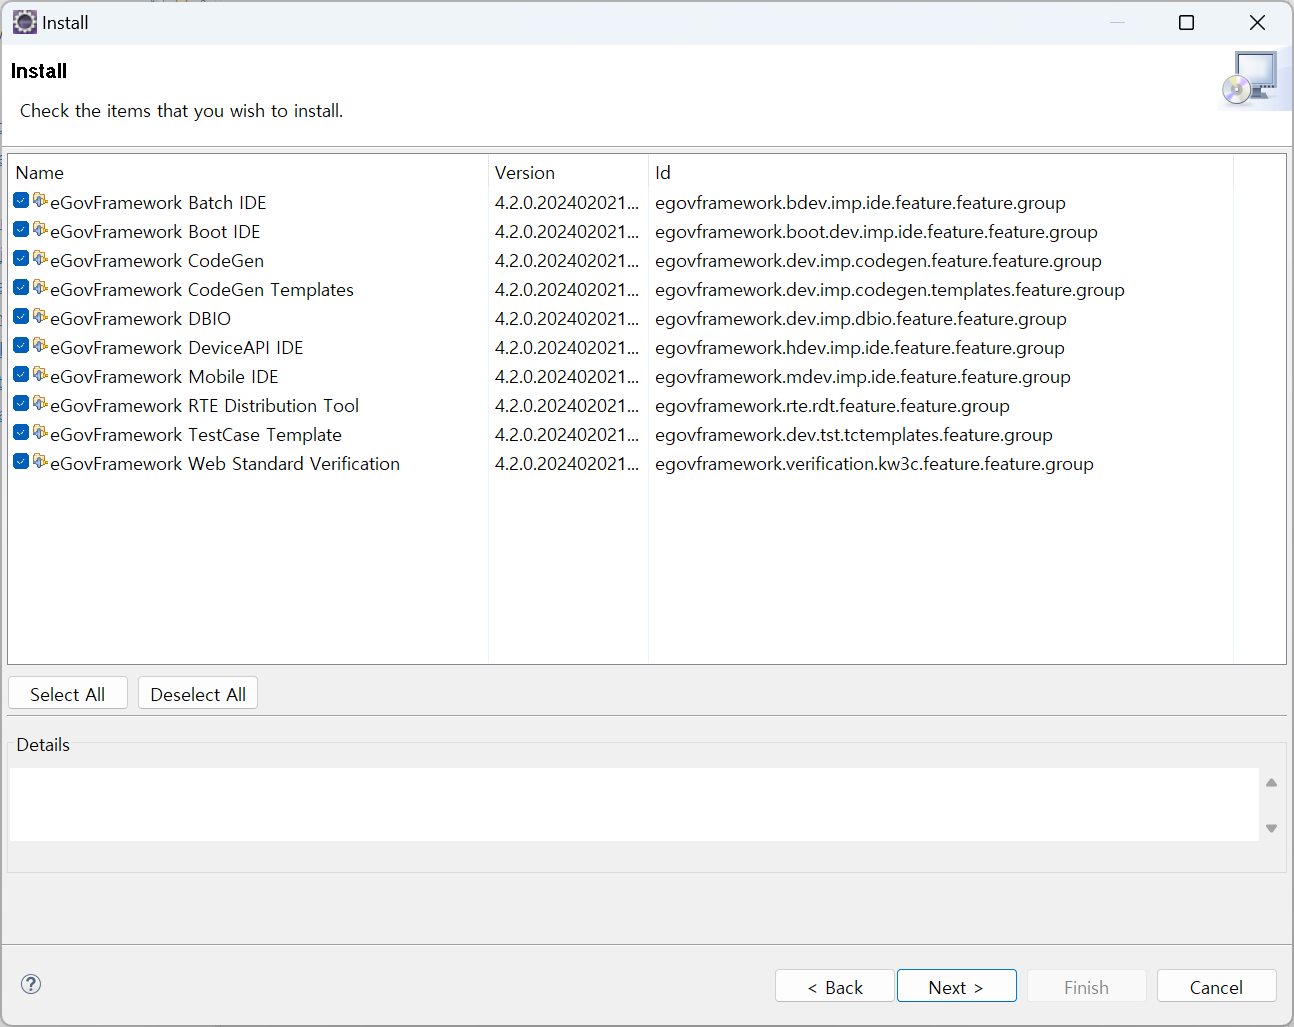This screenshot has height=1027, width=1294.
Task: Toggle the eGovFramework DeviceAPI IDE checkbox
Action: click(x=21, y=346)
